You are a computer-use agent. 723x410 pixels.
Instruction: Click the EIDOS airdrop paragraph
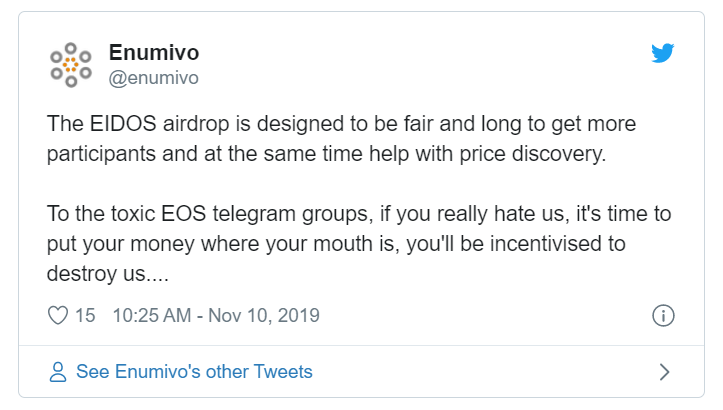pyautogui.click(x=340, y=141)
